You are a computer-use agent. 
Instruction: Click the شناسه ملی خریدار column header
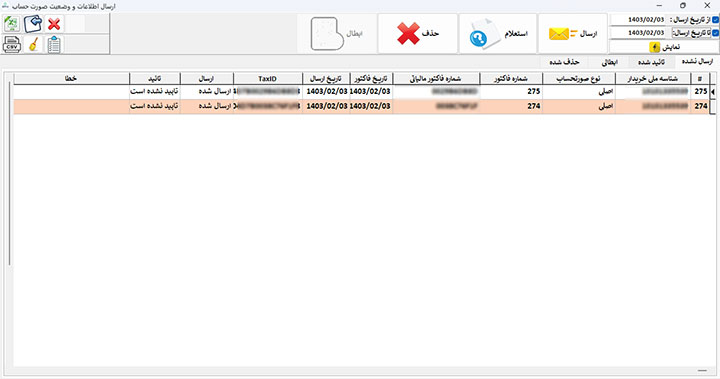click(652, 79)
